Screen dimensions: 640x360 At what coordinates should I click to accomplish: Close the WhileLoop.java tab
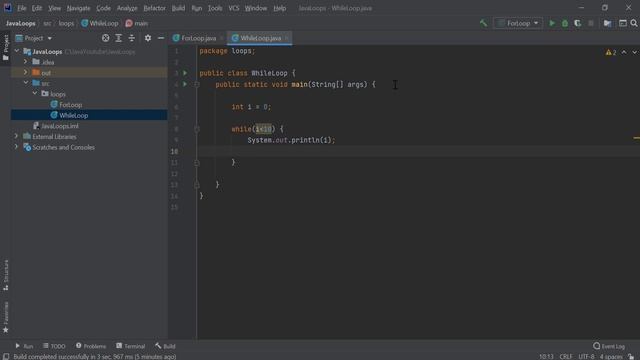click(287, 38)
